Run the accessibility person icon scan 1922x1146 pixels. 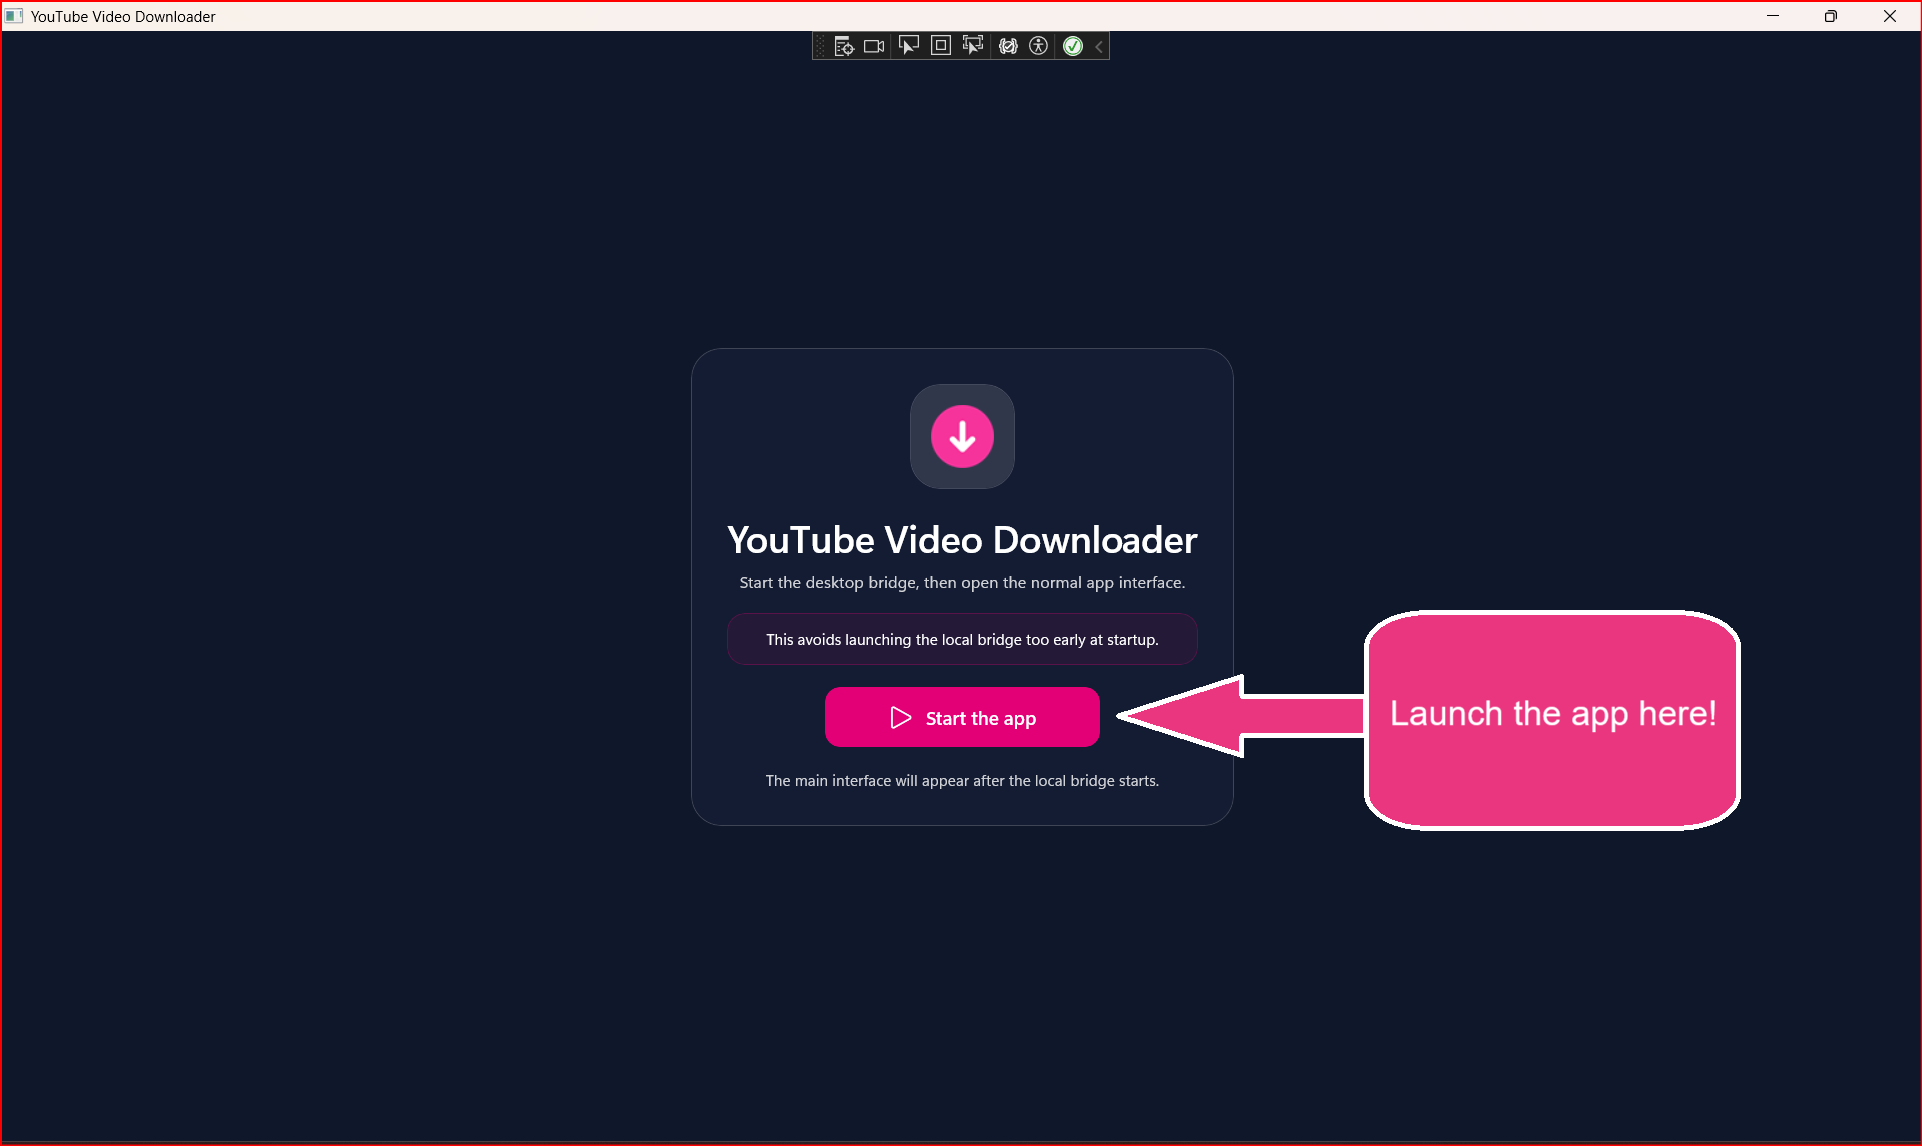(1039, 46)
